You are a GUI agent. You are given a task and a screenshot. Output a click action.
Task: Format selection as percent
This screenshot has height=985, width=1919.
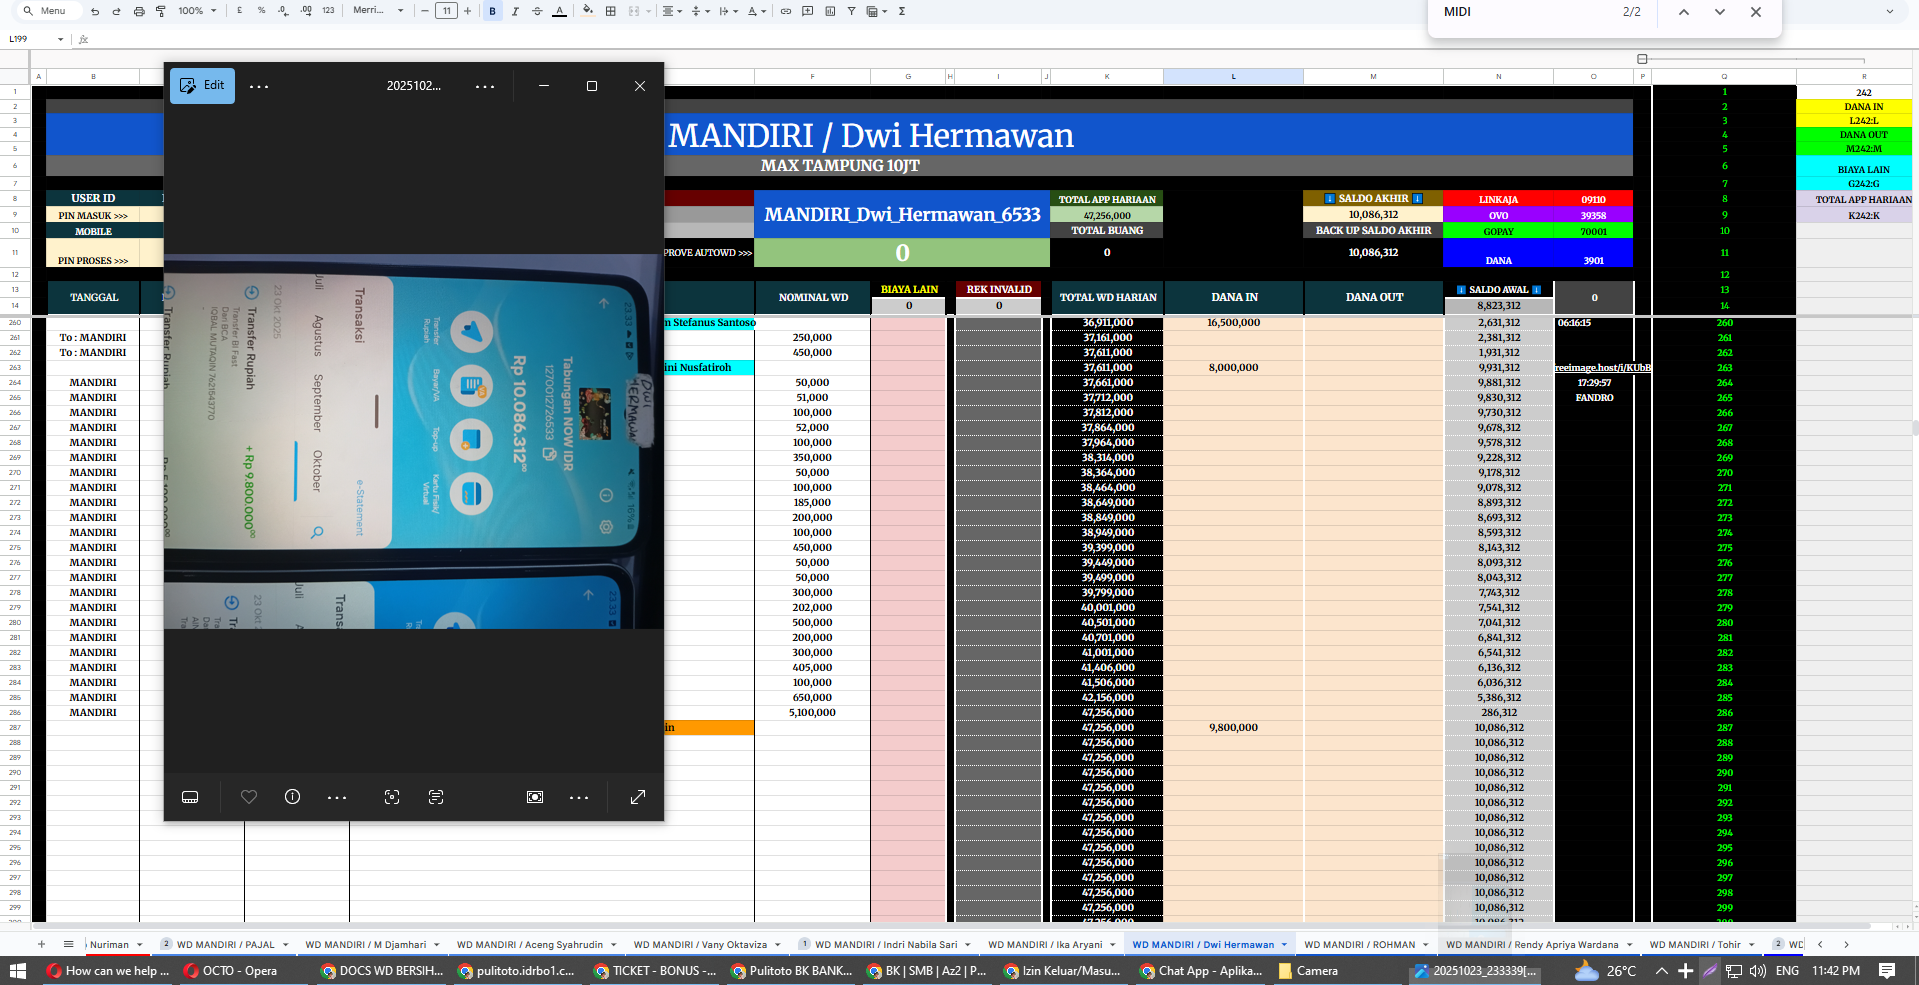pos(261,11)
